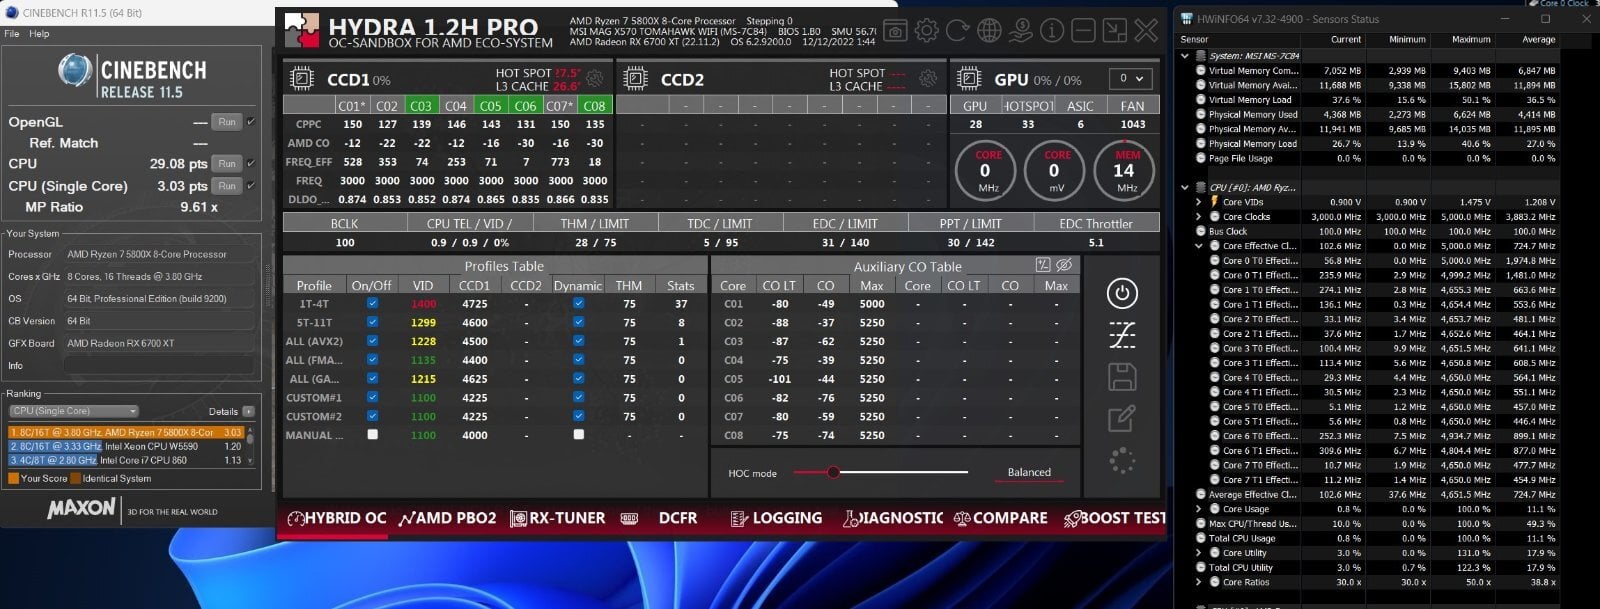
Task: Click GPU MEM MHz circular gauge
Action: pos(1124,170)
